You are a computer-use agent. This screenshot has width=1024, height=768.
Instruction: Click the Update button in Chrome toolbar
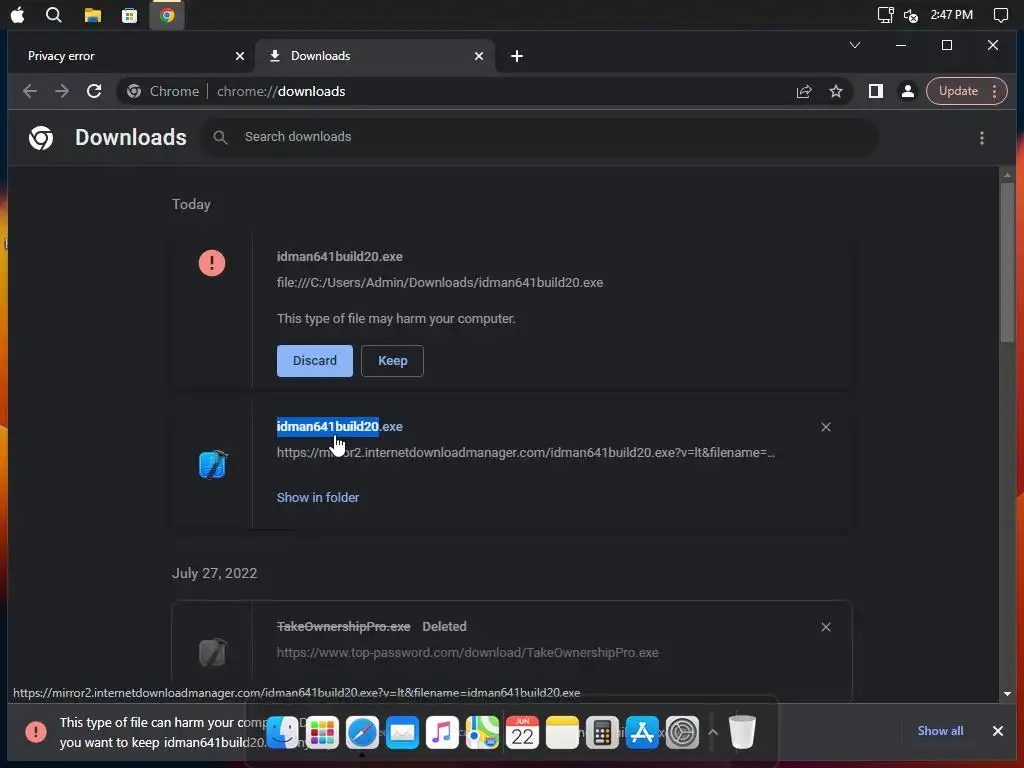point(958,91)
